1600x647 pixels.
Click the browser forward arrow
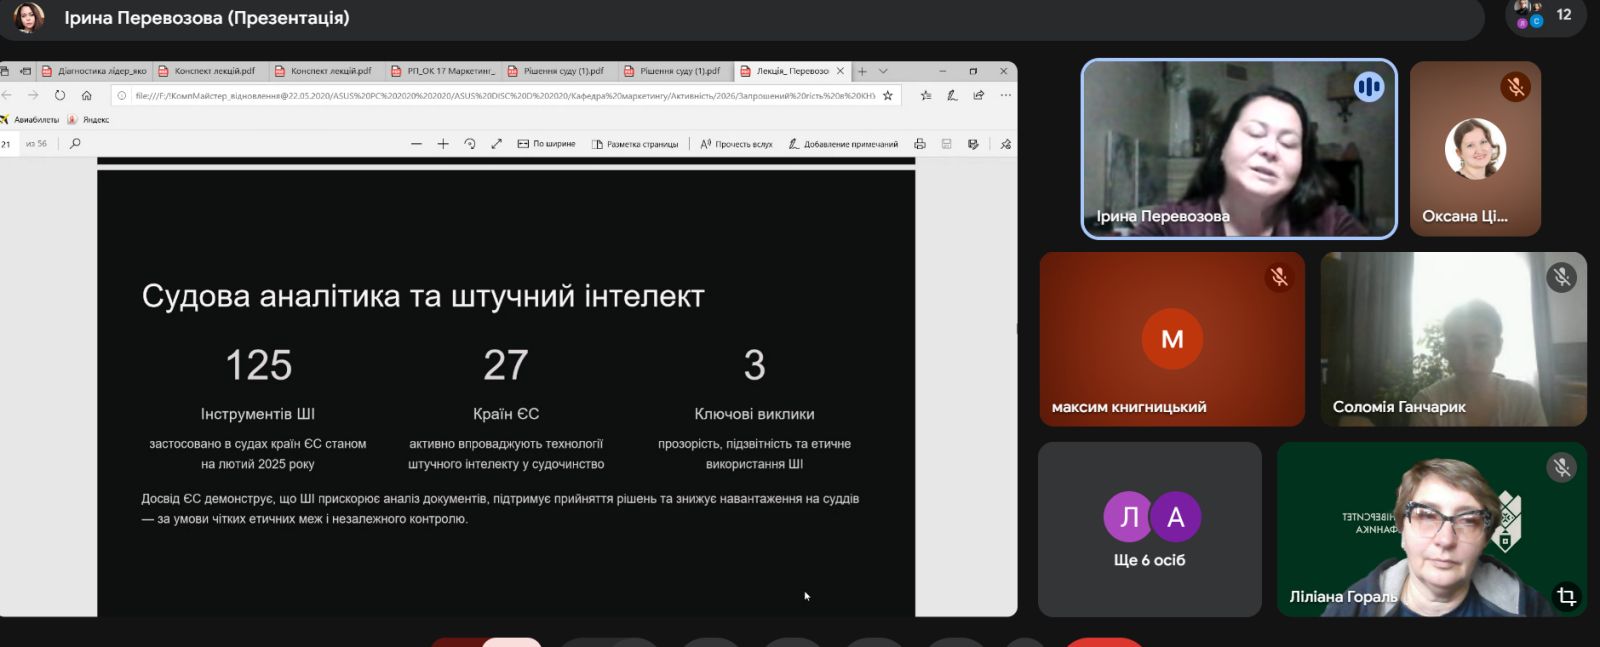(33, 95)
